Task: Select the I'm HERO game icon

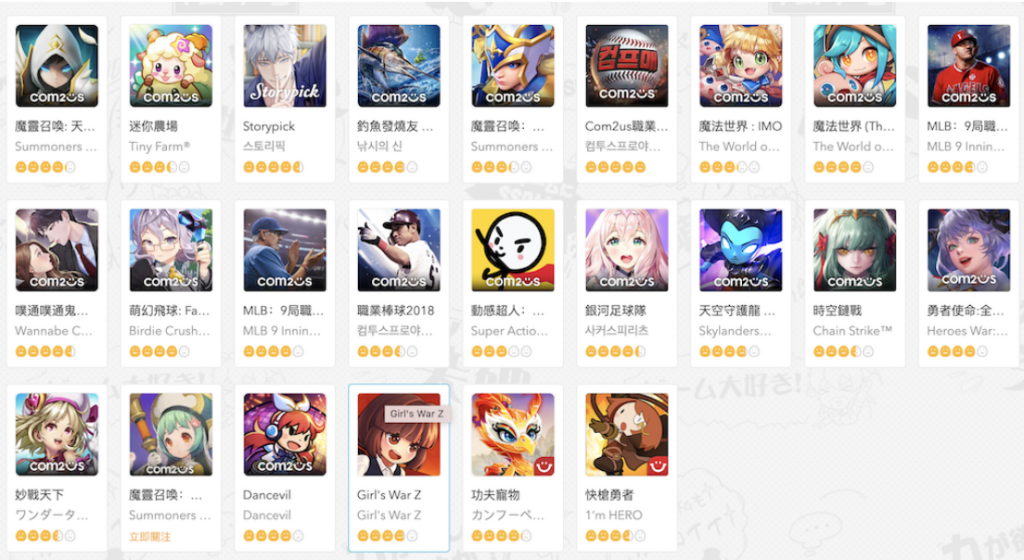Action: [x=626, y=435]
